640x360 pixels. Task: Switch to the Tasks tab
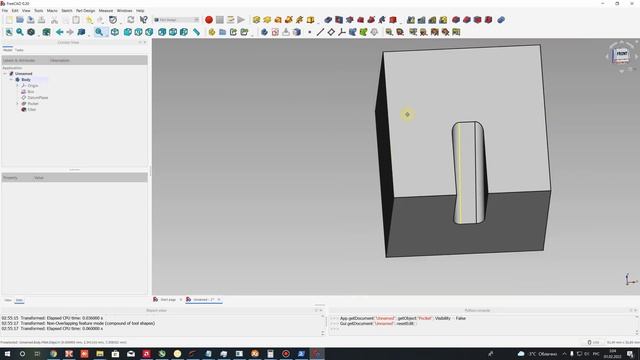coord(19,50)
